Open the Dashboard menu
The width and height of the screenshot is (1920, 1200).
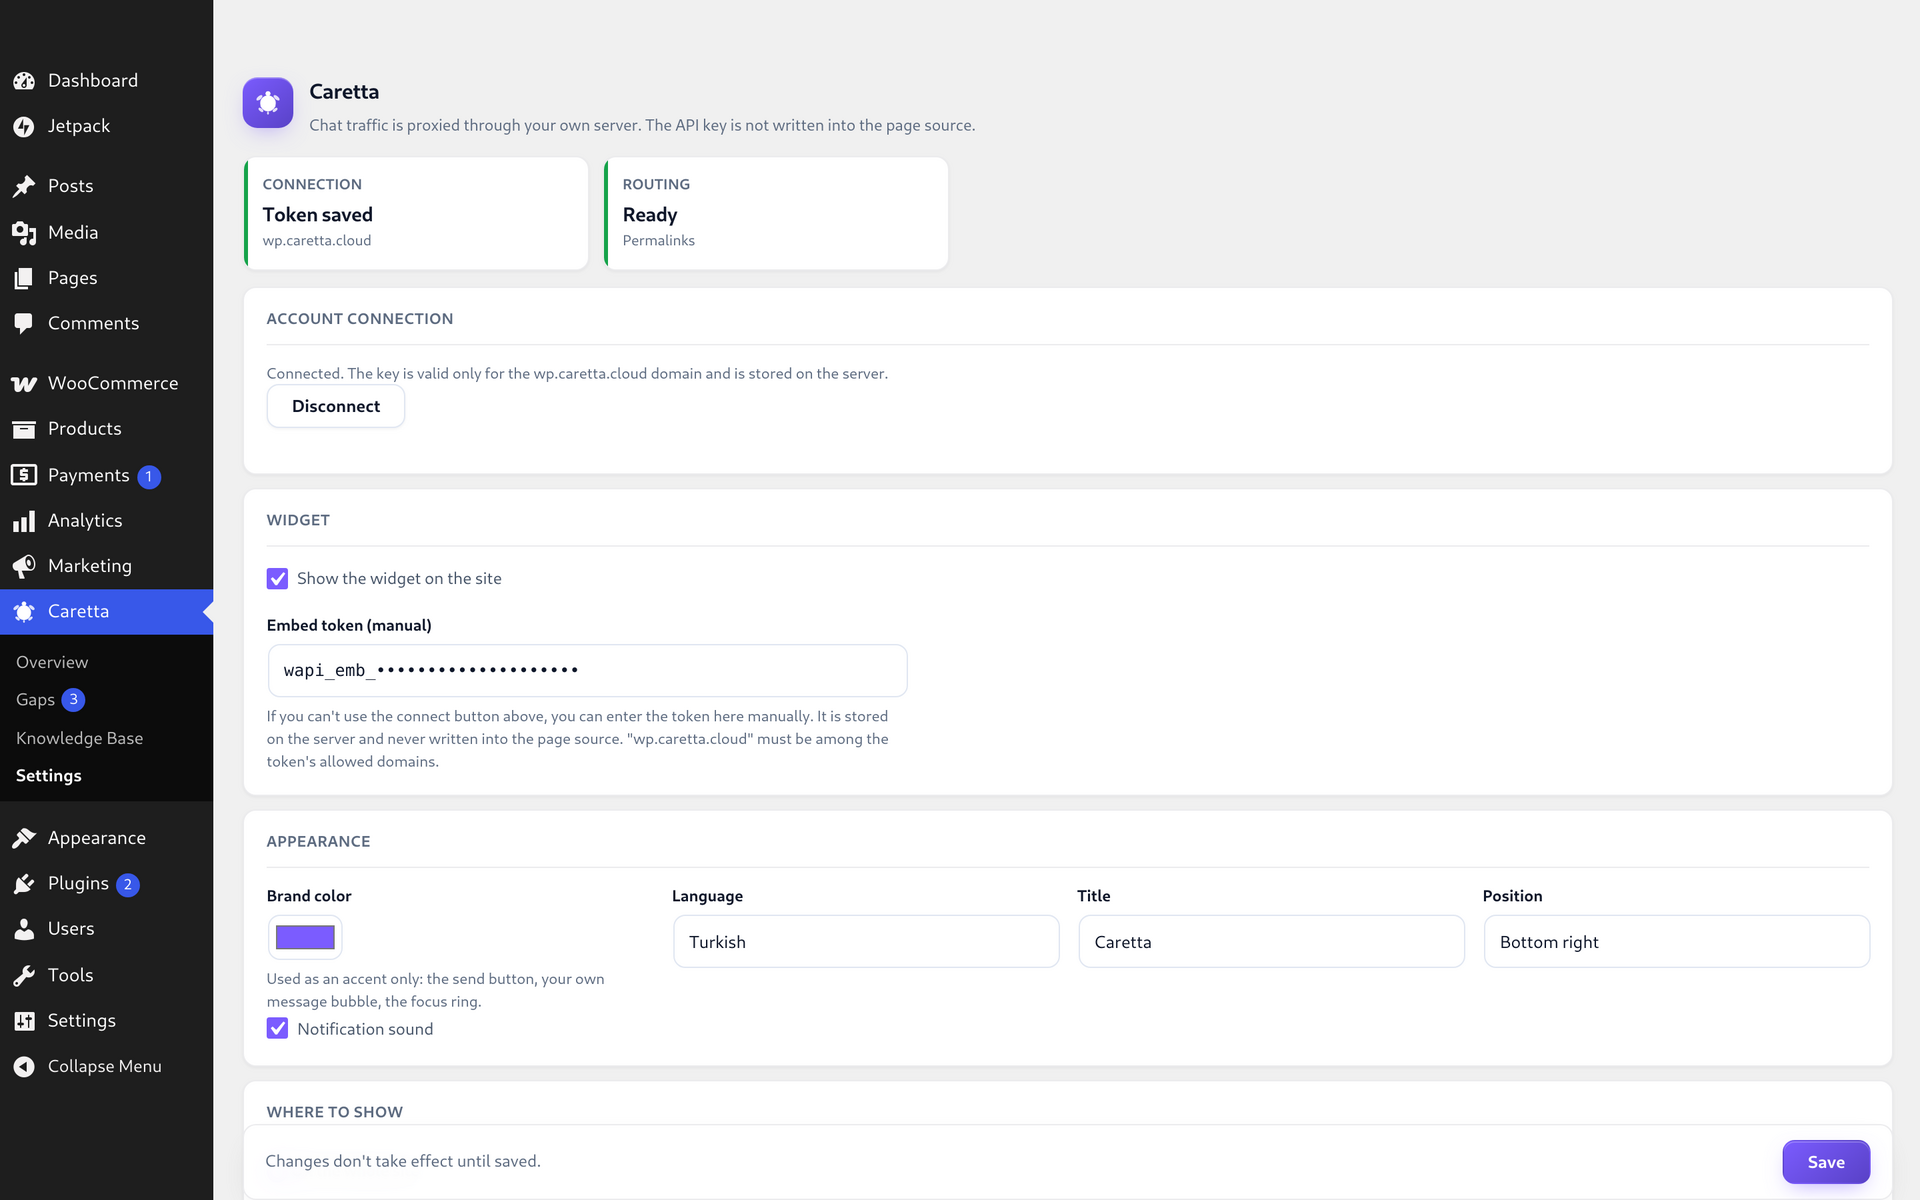pyautogui.click(x=106, y=81)
